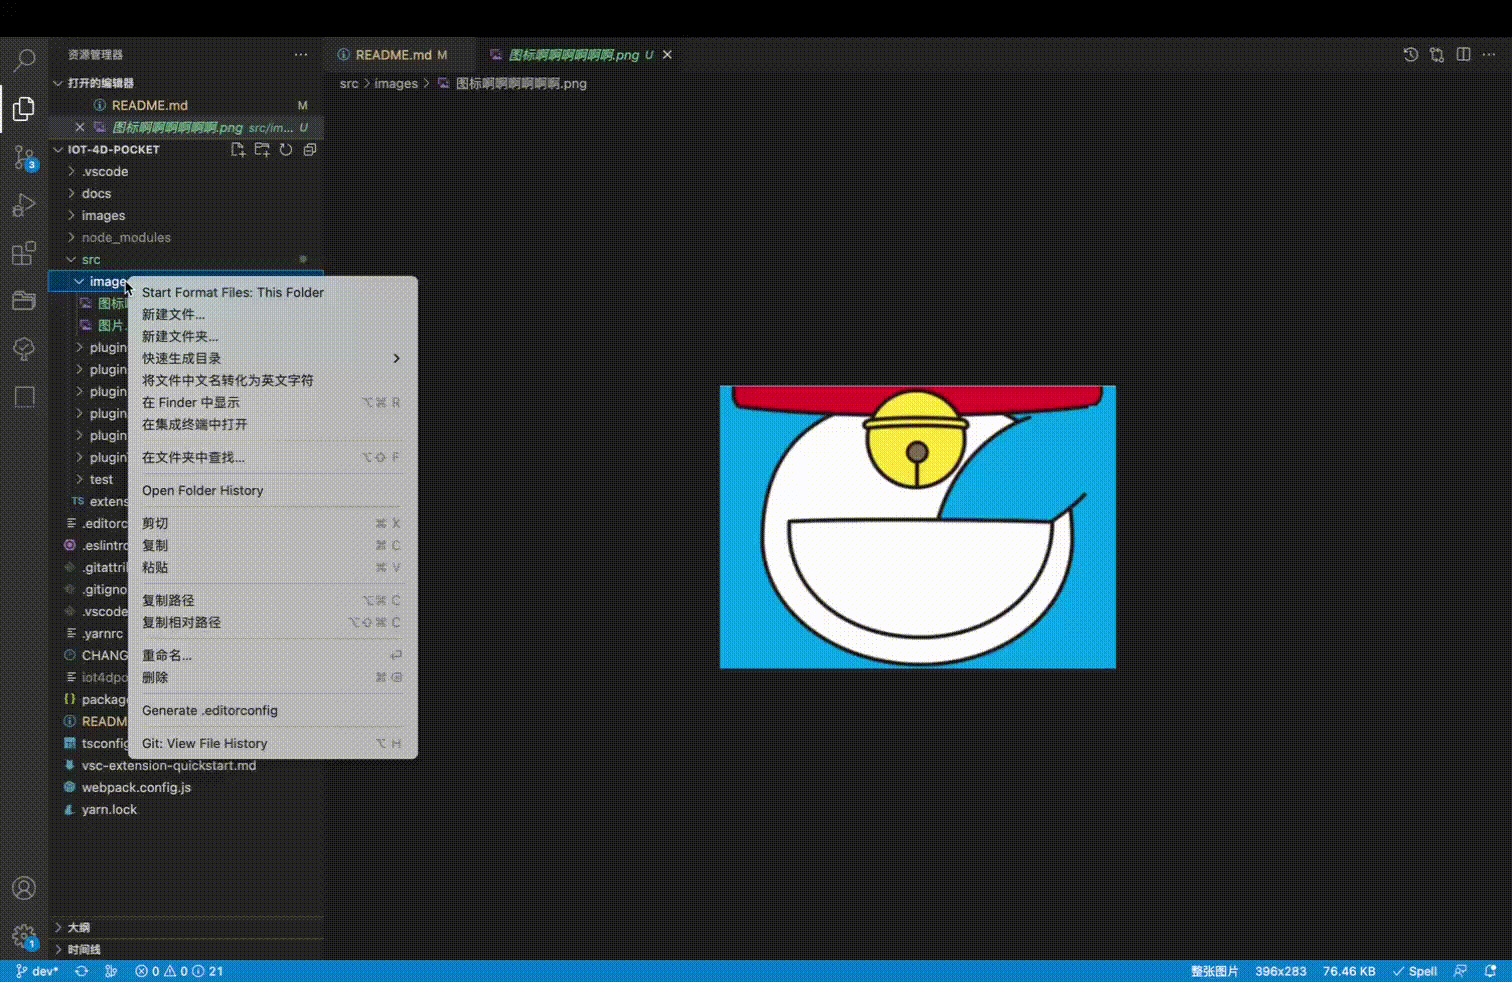
Task: Open timeline history icon in editor toolbar
Action: coord(1411,55)
